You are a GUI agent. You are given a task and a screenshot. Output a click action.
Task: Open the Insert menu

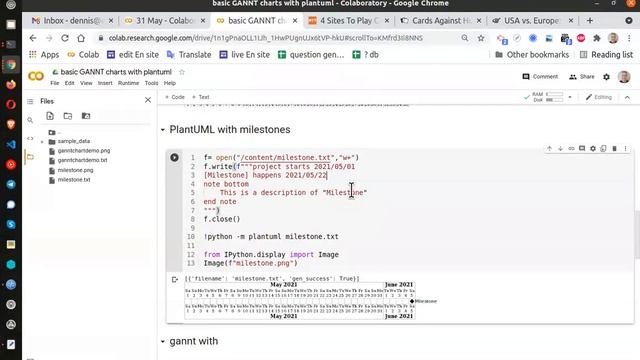105,83
